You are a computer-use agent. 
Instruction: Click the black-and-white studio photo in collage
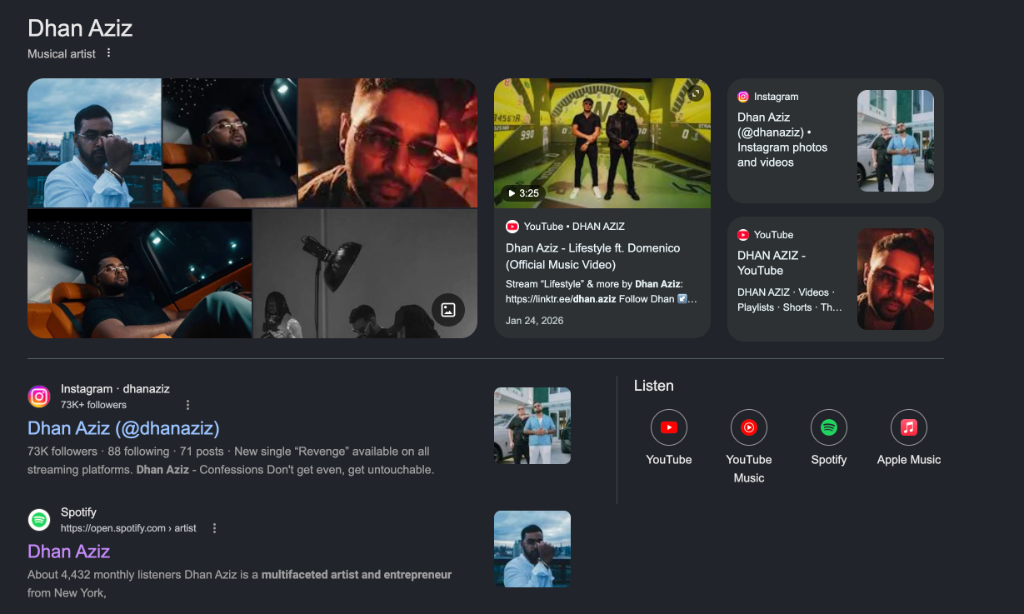point(364,274)
